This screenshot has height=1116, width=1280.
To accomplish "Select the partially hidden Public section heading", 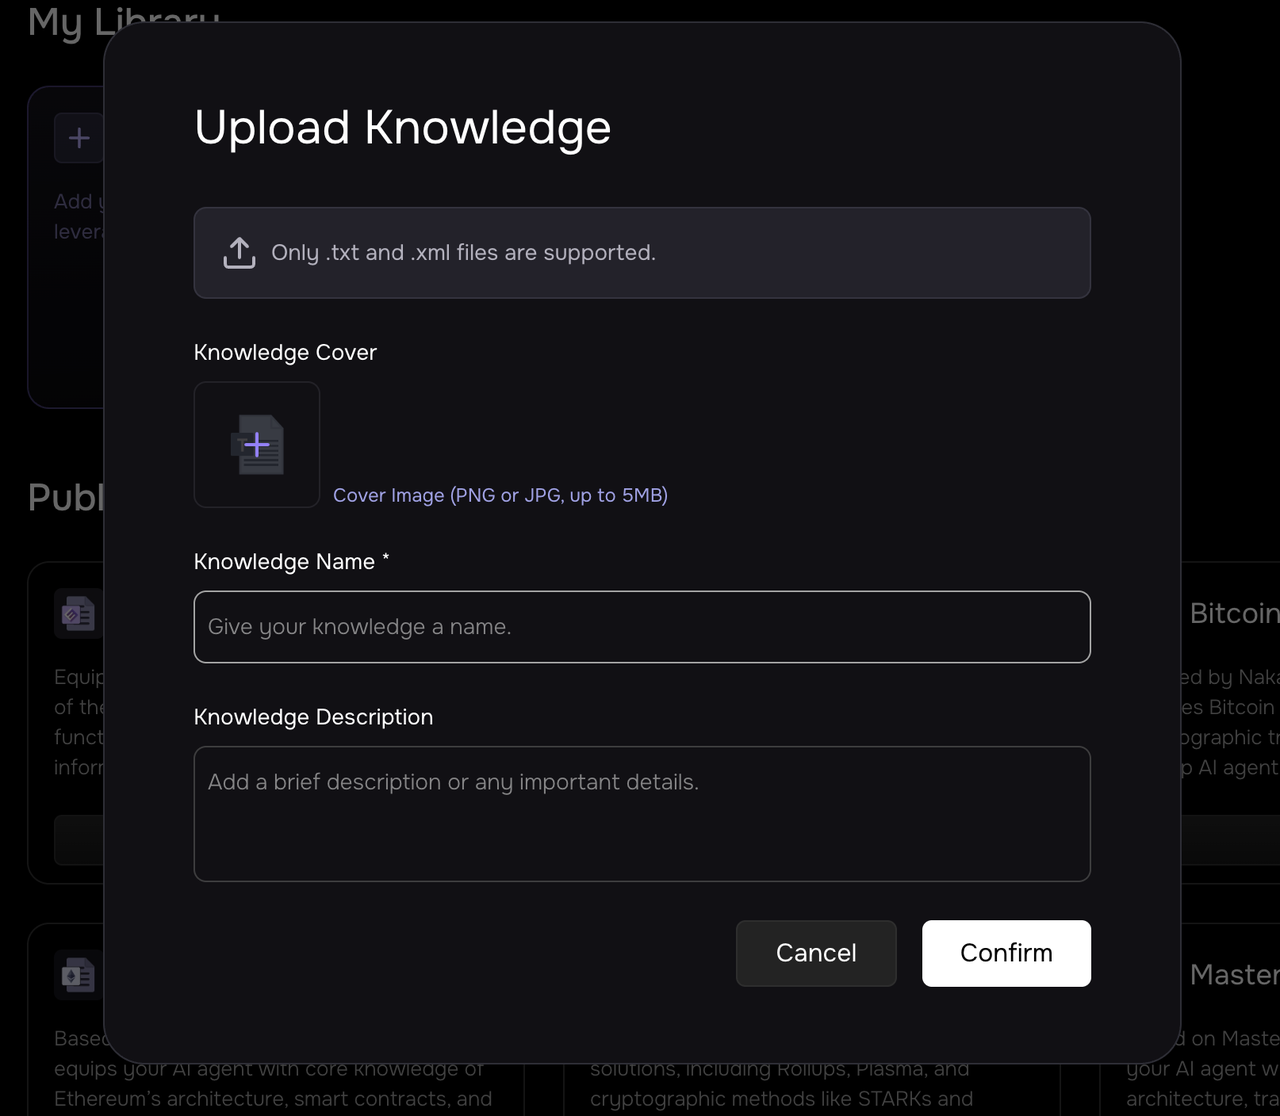I will (x=65, y=497).
